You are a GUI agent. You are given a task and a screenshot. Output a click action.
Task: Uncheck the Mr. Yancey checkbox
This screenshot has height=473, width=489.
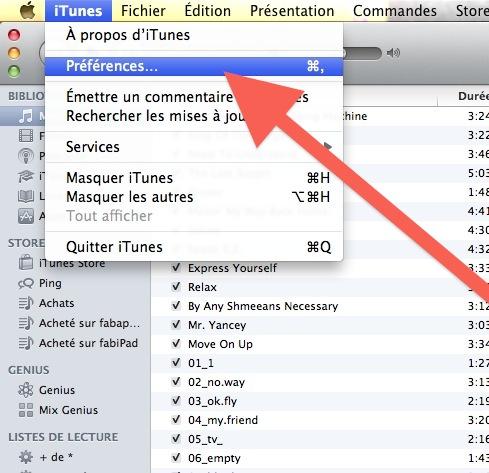click(x=176, y=325)
